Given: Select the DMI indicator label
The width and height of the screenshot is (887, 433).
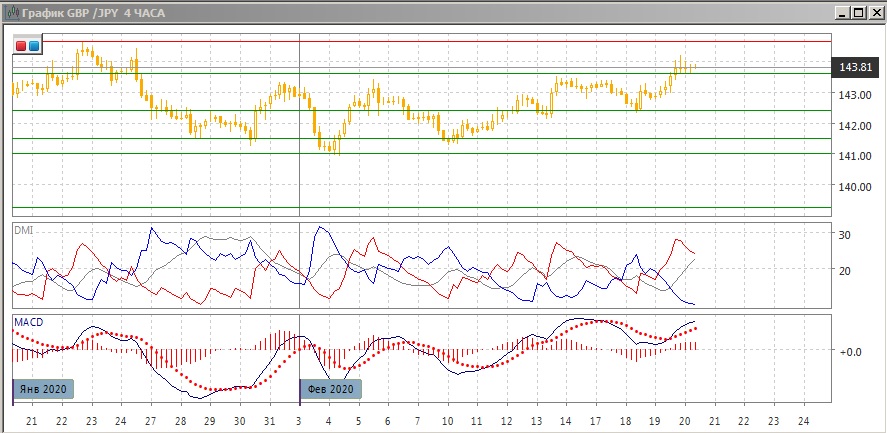Looking at the screenshot, I should pos(23,230).
